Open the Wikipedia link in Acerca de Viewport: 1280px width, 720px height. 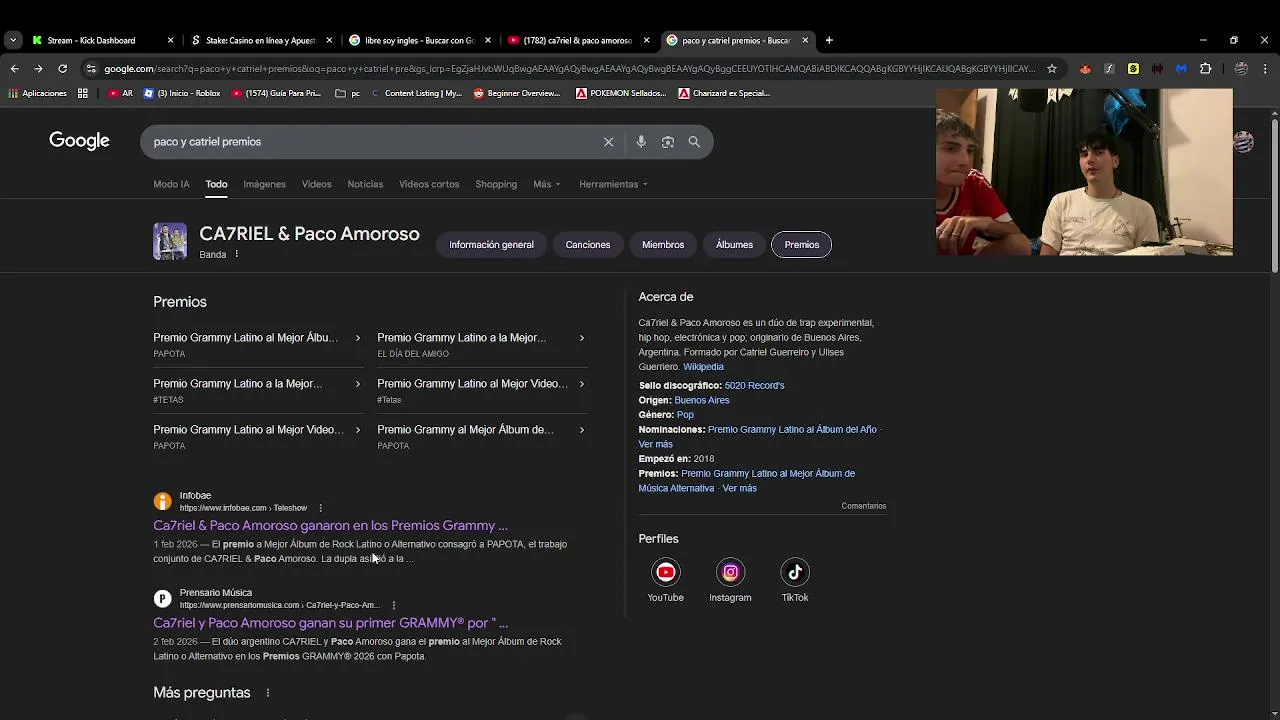(x=703, y=367)
